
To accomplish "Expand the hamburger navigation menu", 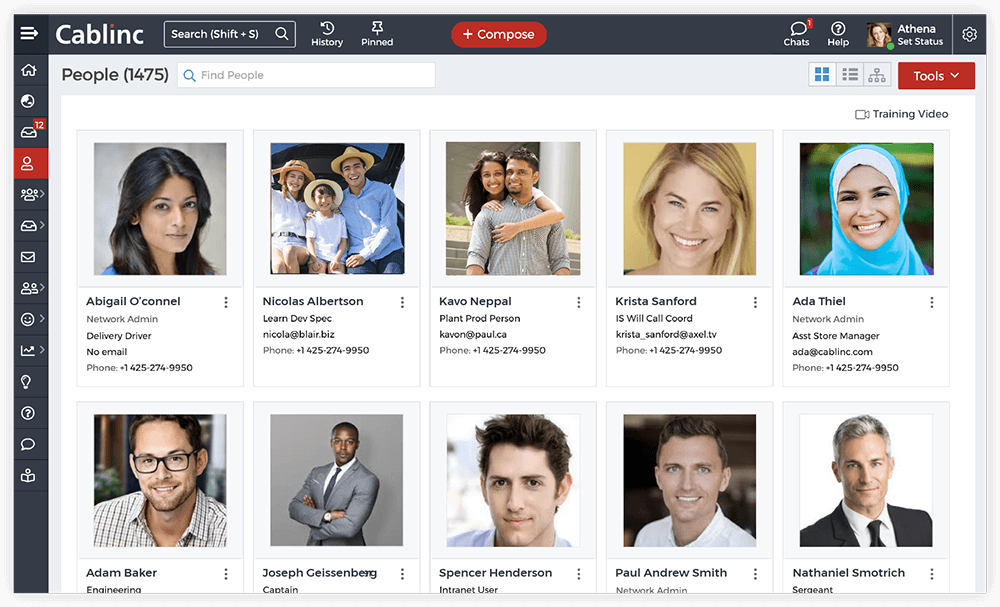I will pos(29,34).
